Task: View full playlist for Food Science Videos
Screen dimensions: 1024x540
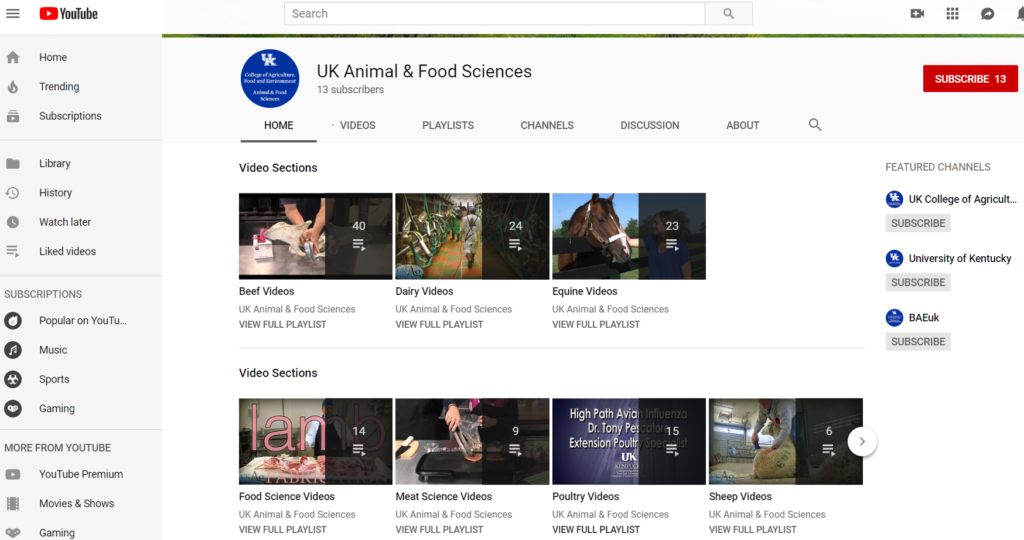Action: click(x=282, y=530)
